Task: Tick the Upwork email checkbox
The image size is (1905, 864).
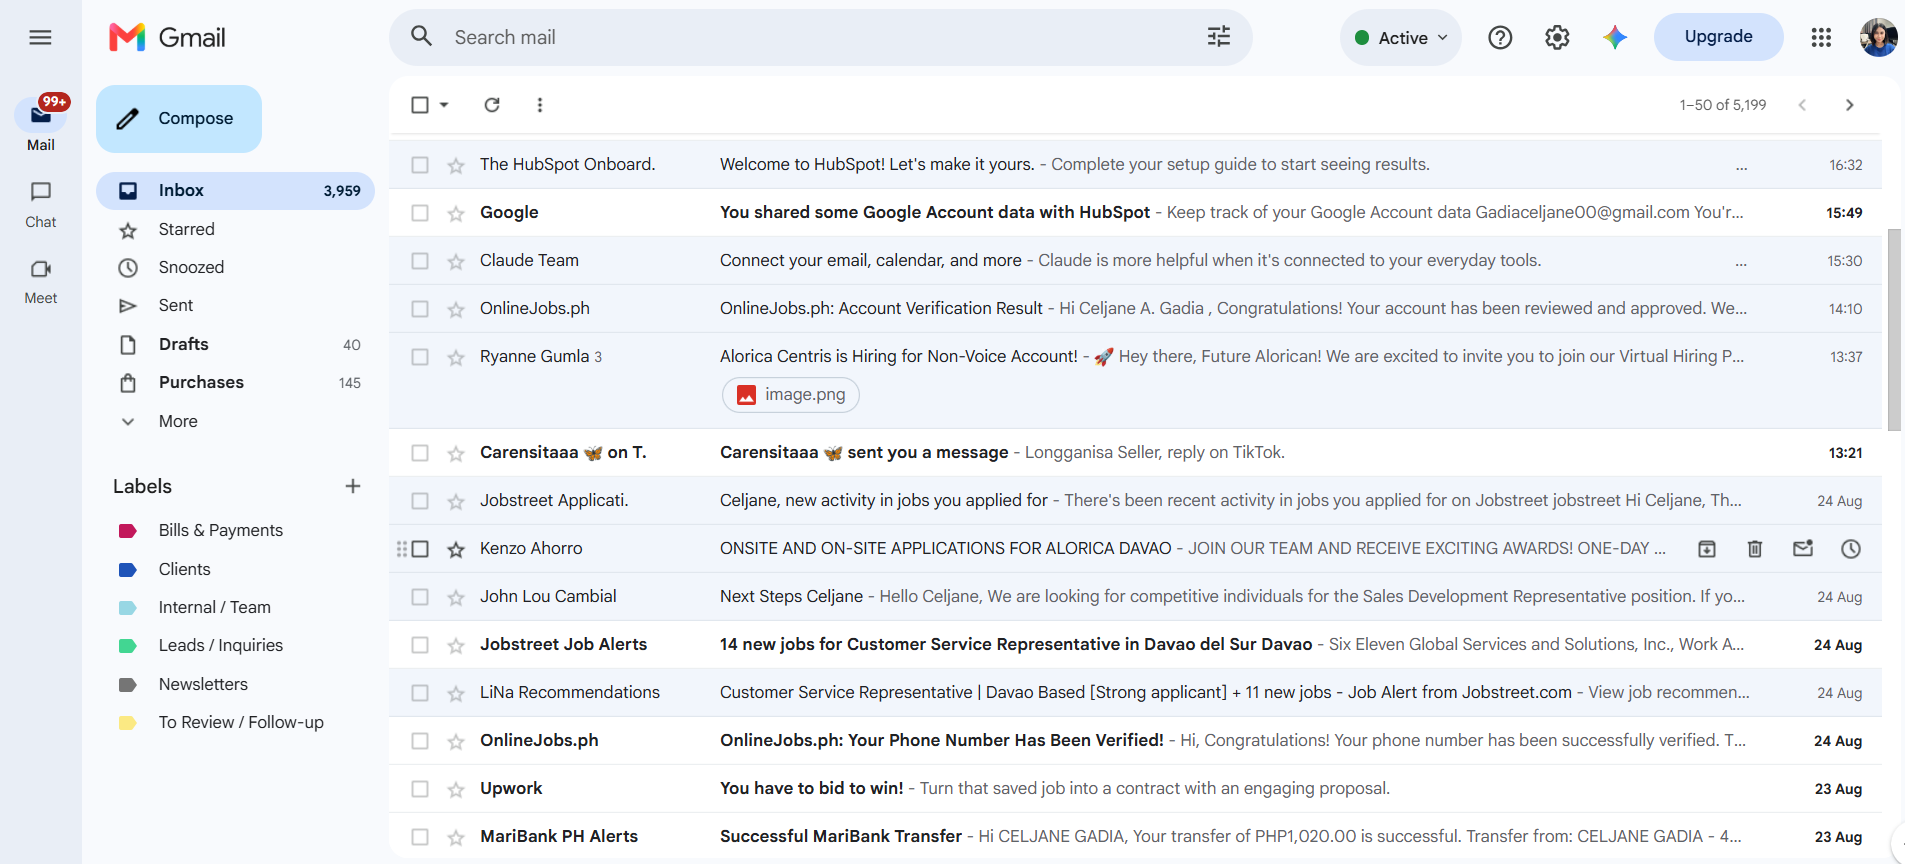Action: coord(420,789)
